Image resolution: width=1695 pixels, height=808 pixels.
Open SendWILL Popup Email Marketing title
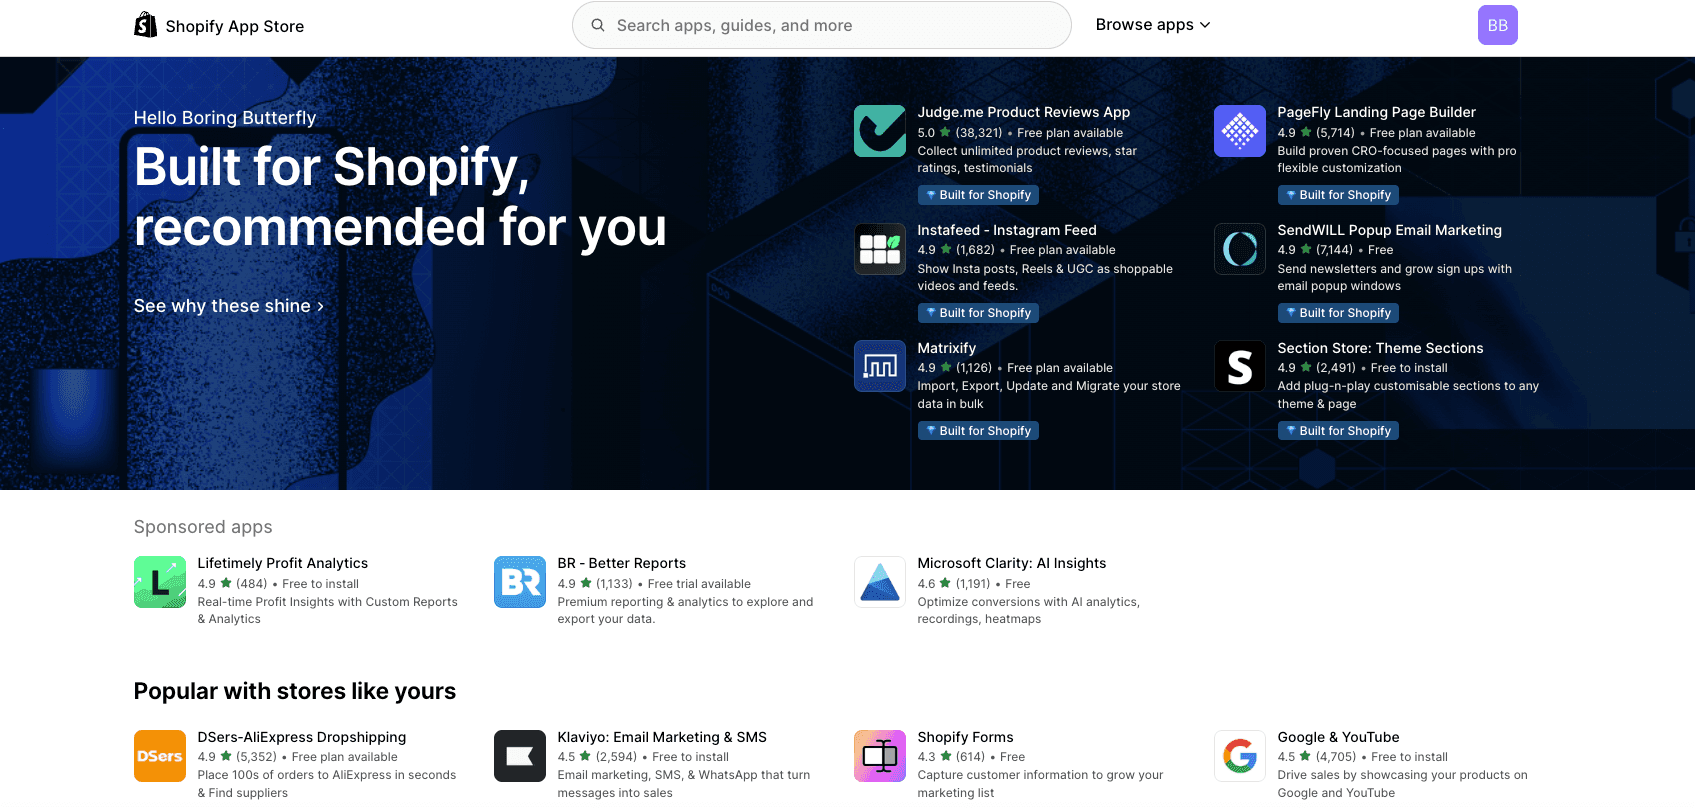coord(1389,230)
